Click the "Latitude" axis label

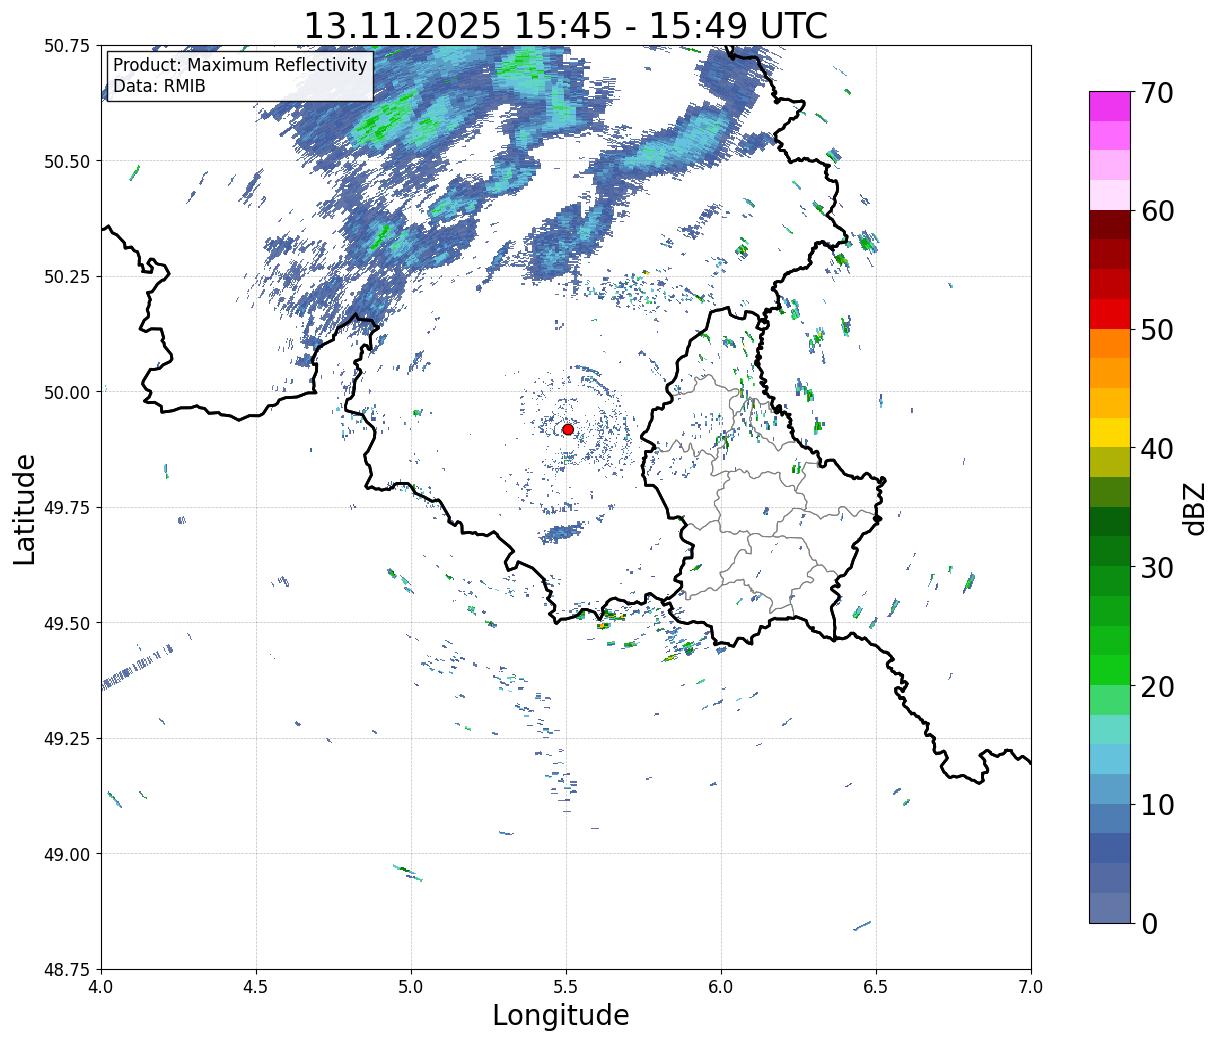tap(25, 509)
